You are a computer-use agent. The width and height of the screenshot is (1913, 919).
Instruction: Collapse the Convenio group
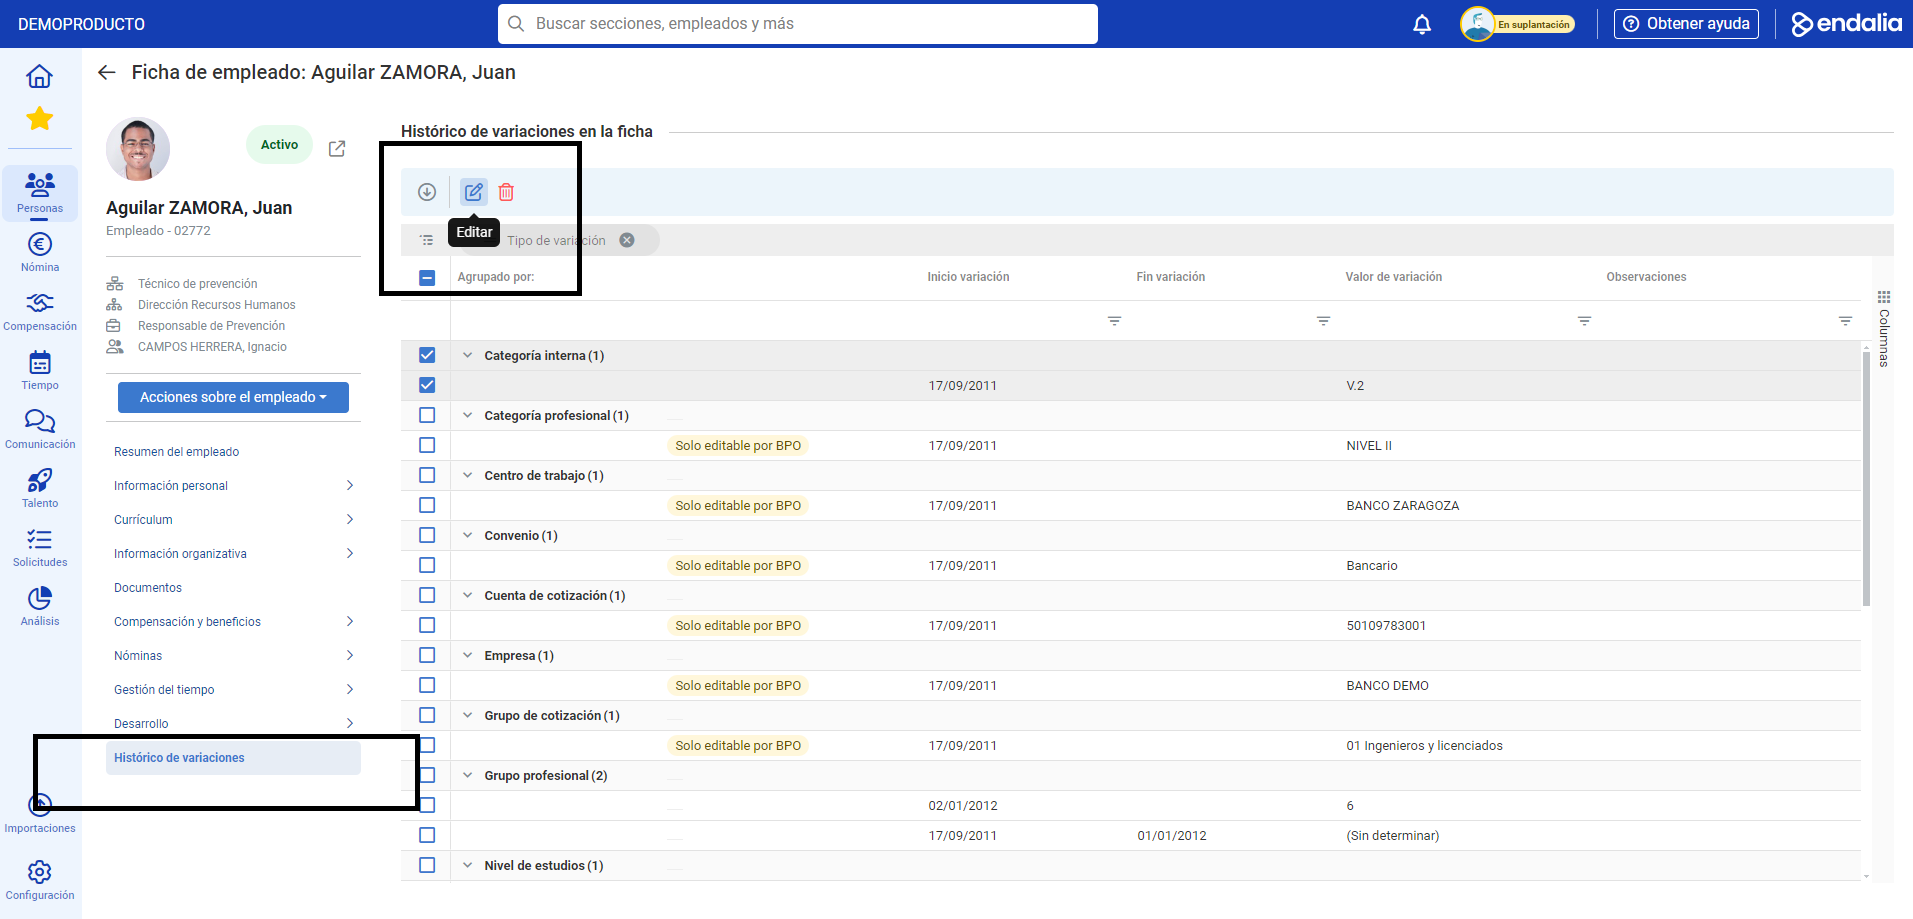point(467,535)
